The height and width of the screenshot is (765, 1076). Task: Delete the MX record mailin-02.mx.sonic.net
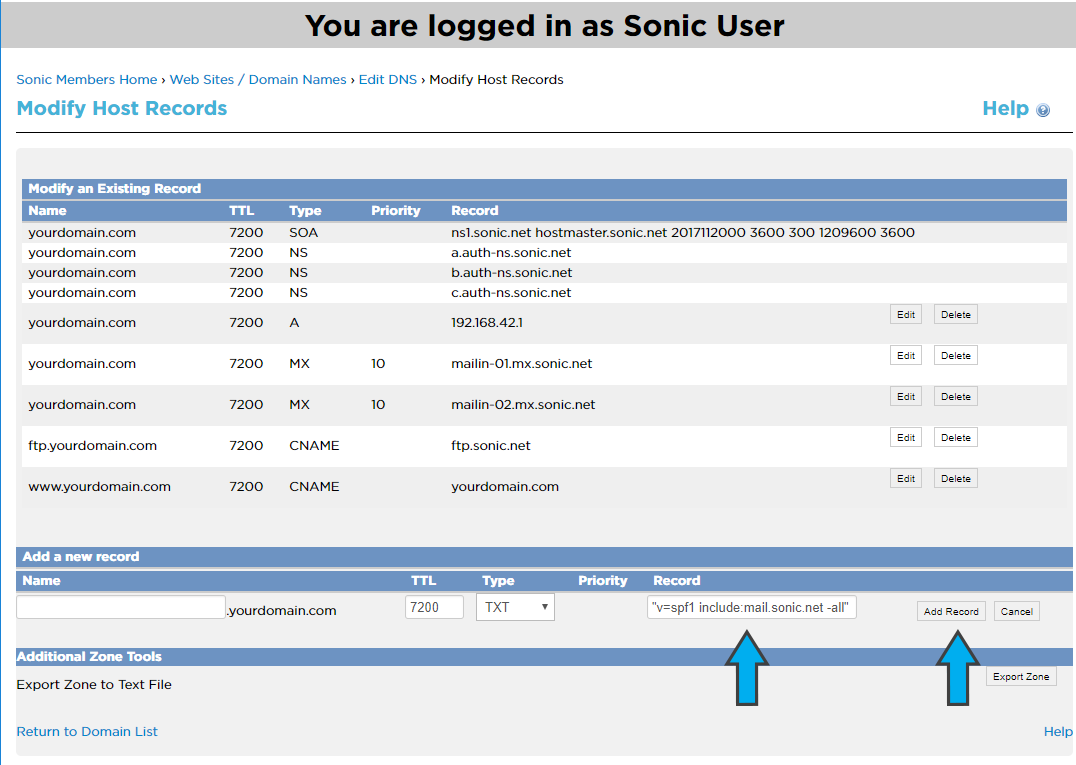[x=954, y=396]
